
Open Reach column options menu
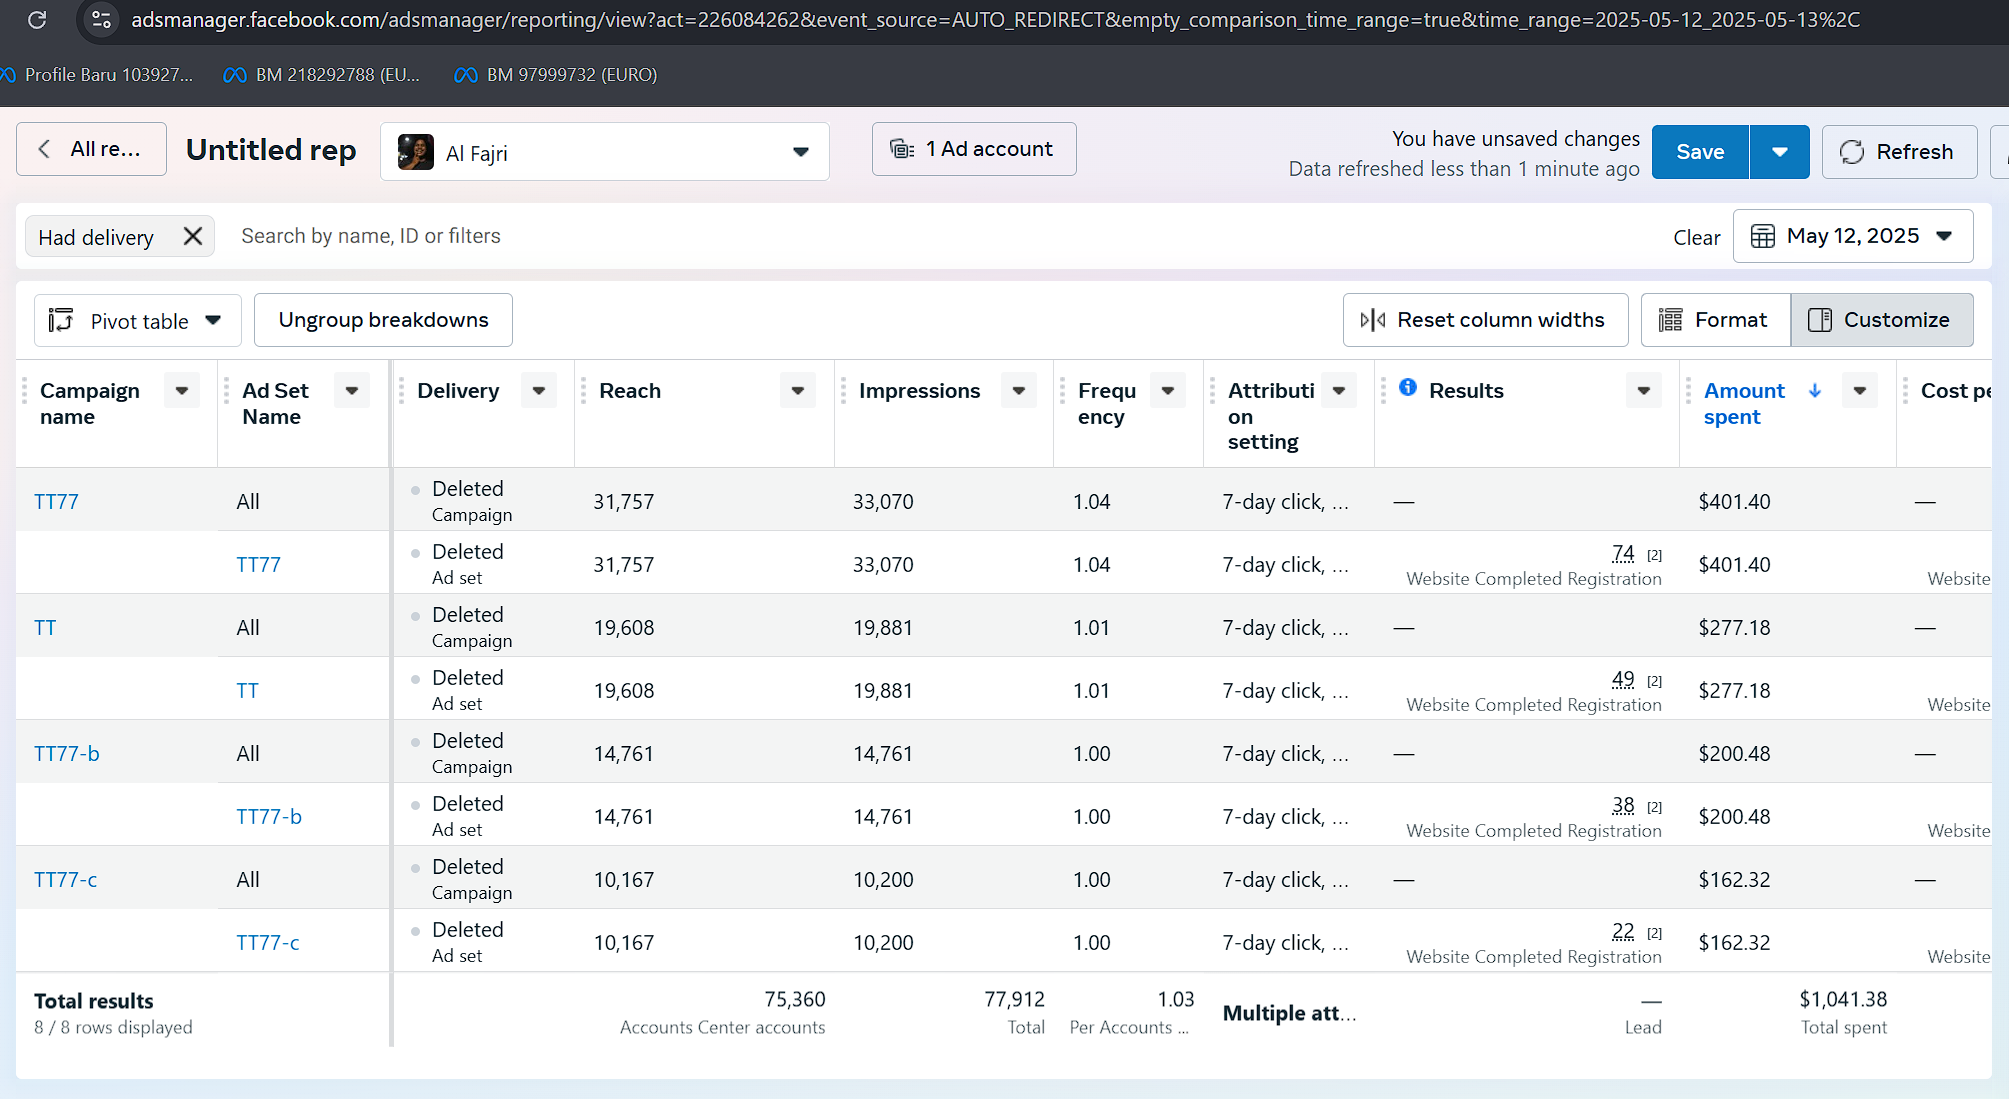pyautogui.click(x=798, y=391)
